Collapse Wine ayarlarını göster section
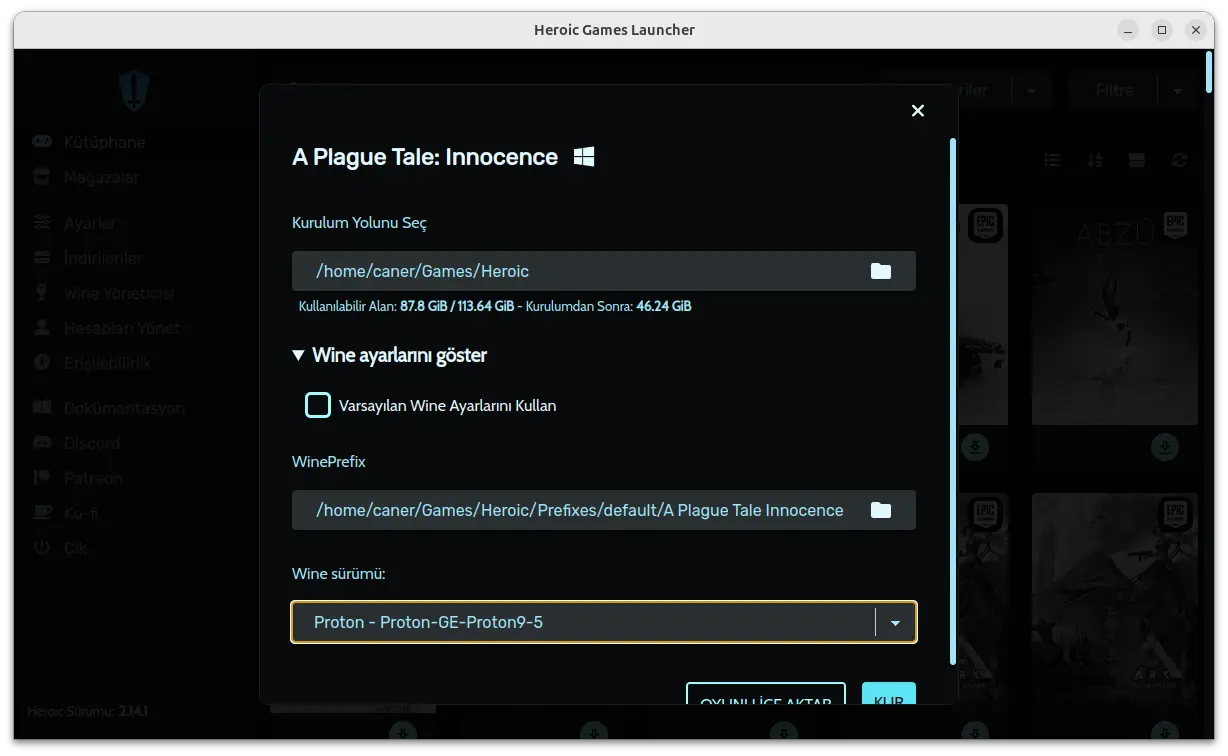Viewport: 1228px width, 756px height. (390, 355)
